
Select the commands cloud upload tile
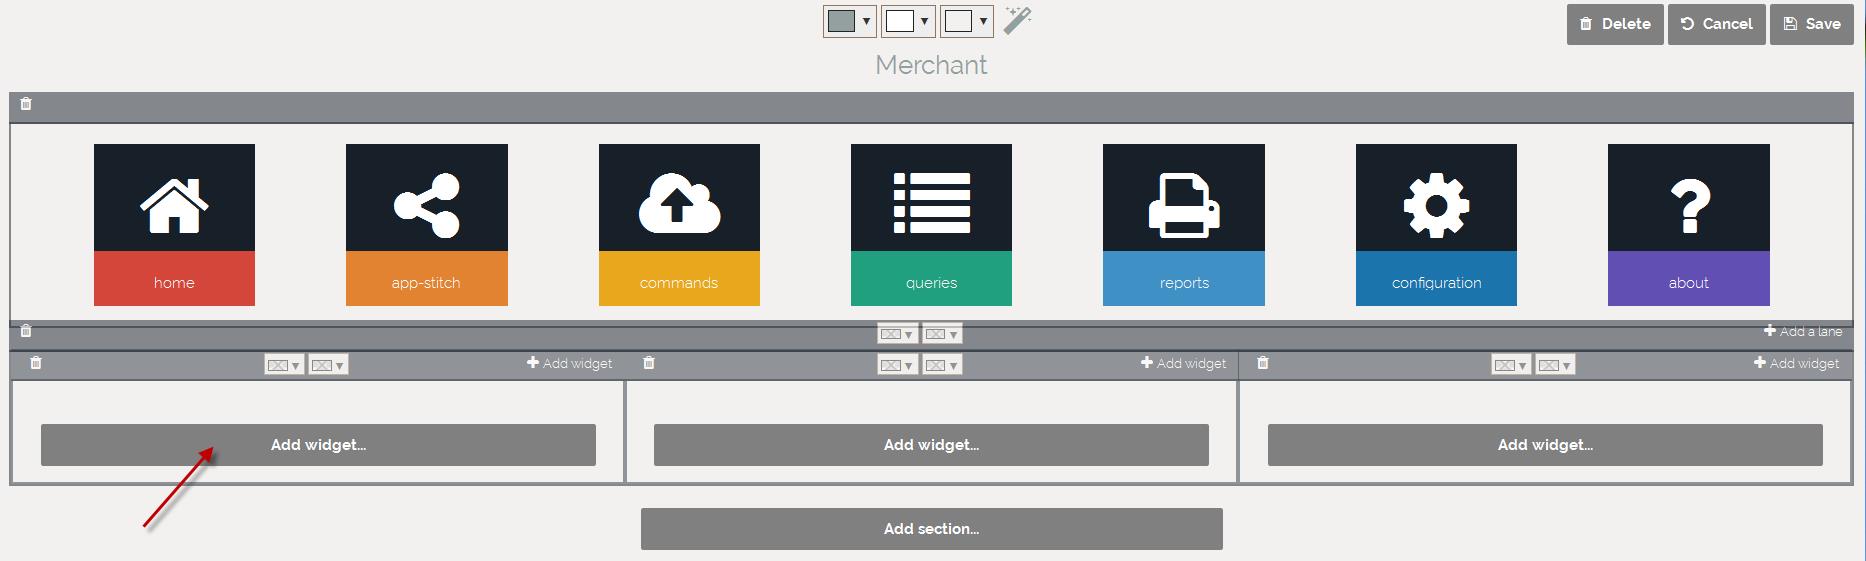(679, 225)
